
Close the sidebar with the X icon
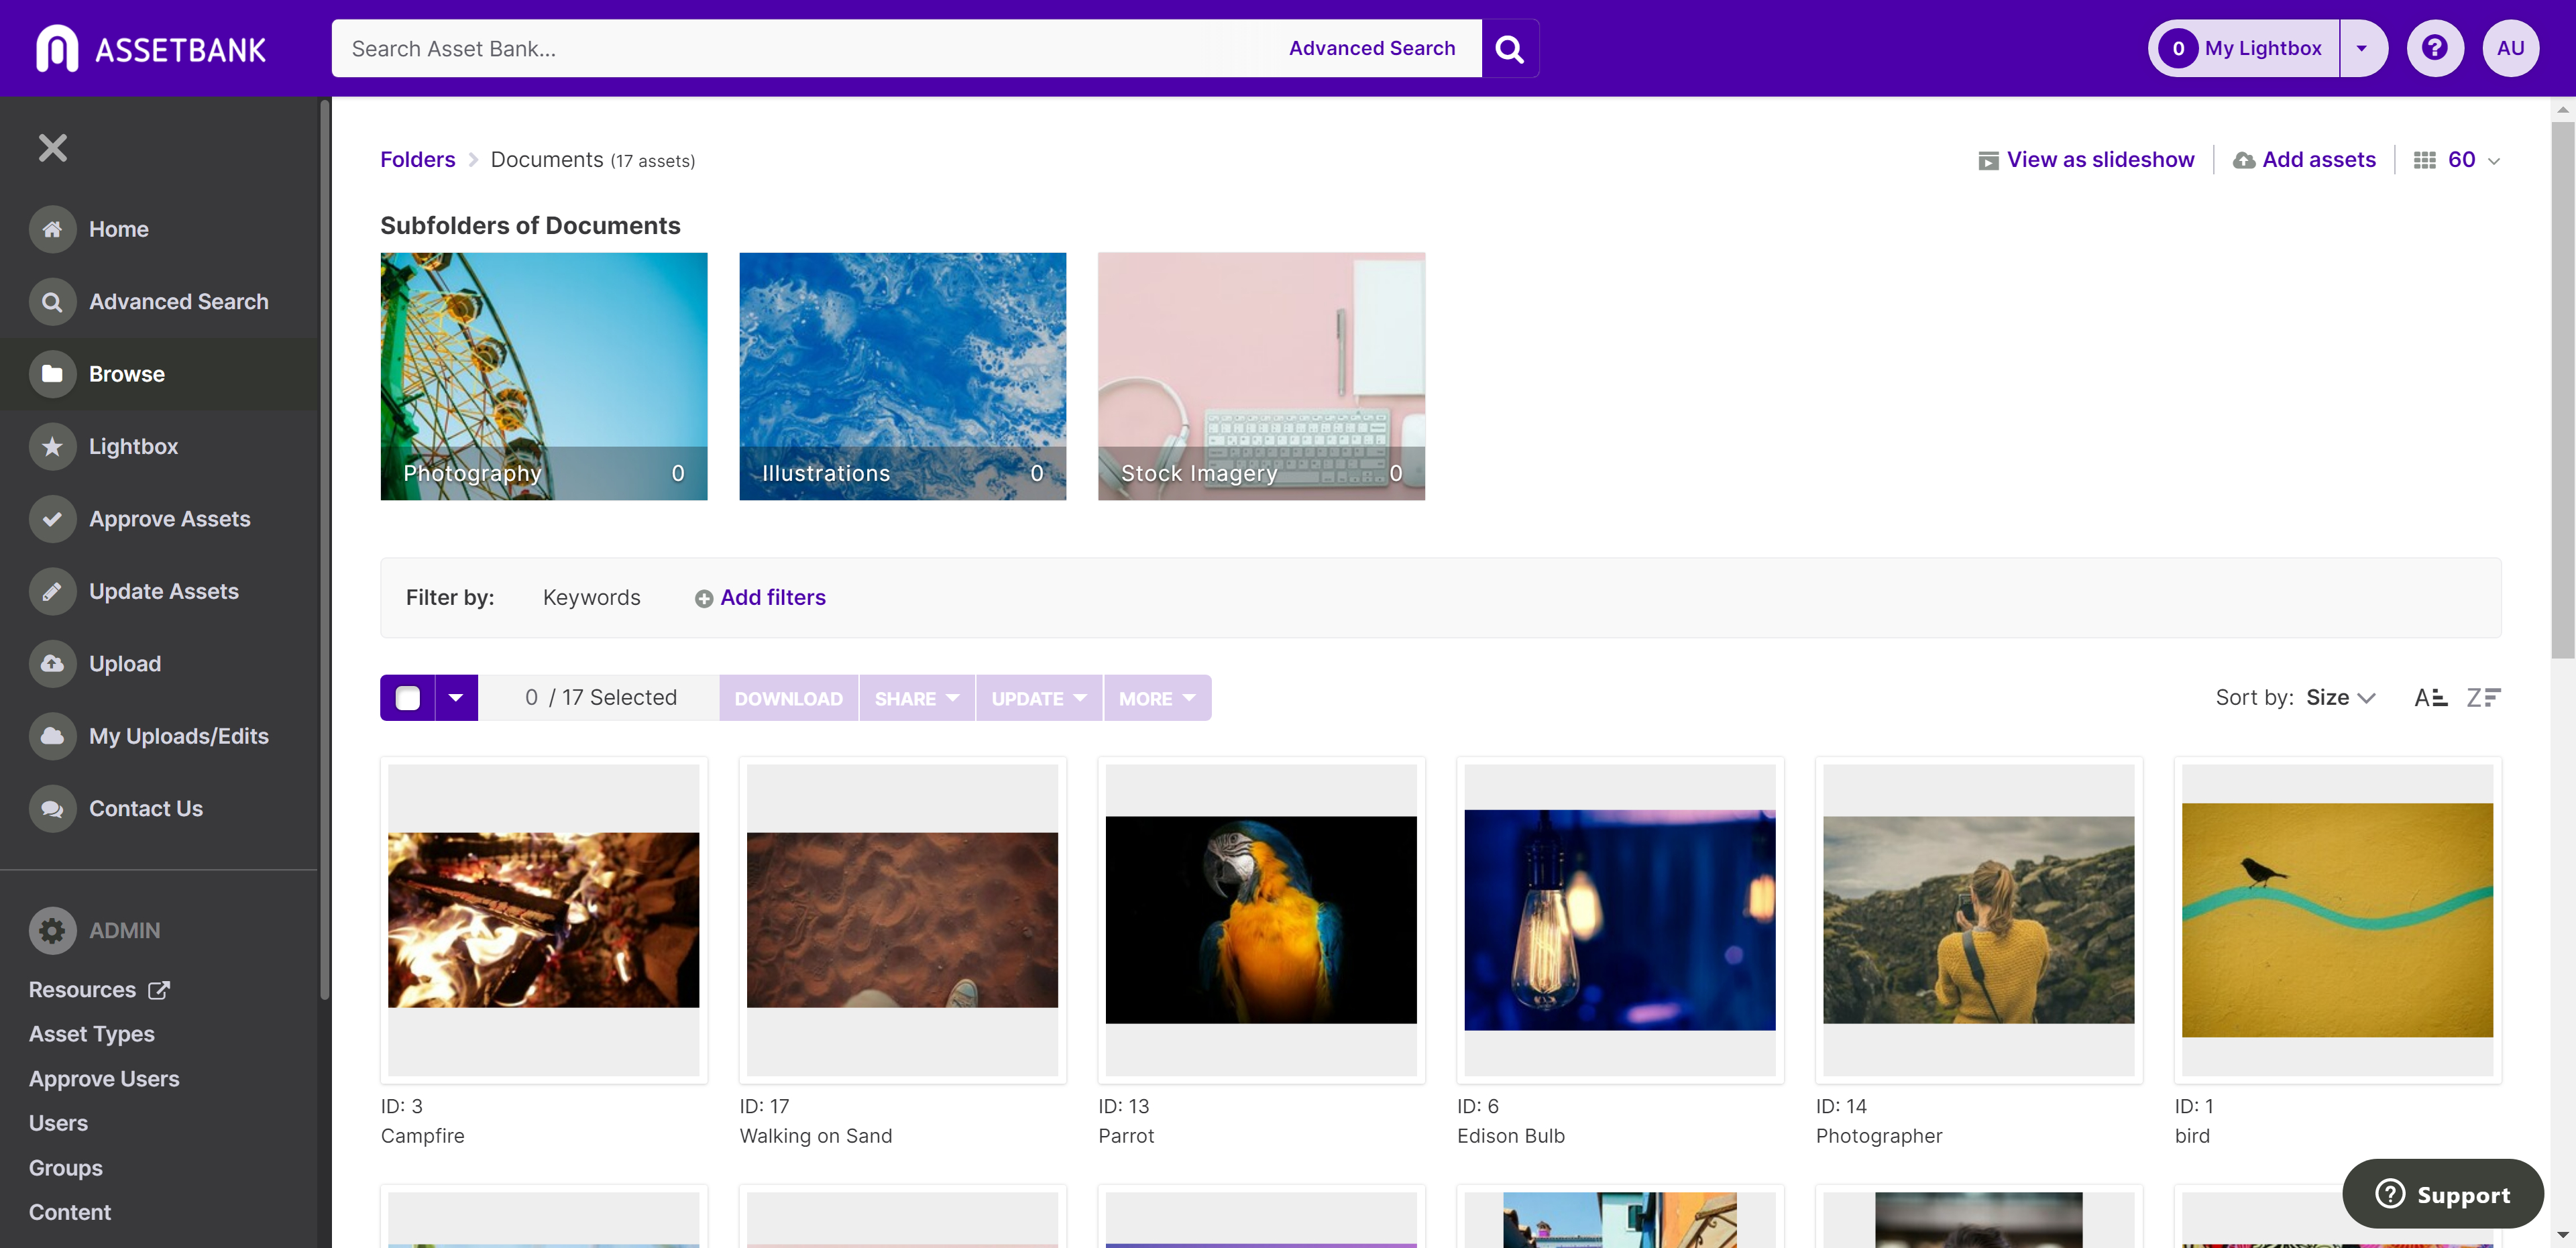point(53,148)
